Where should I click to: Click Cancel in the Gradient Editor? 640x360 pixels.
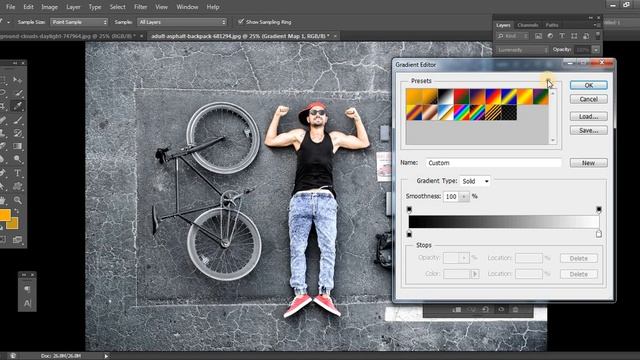[x=589, y=99]
